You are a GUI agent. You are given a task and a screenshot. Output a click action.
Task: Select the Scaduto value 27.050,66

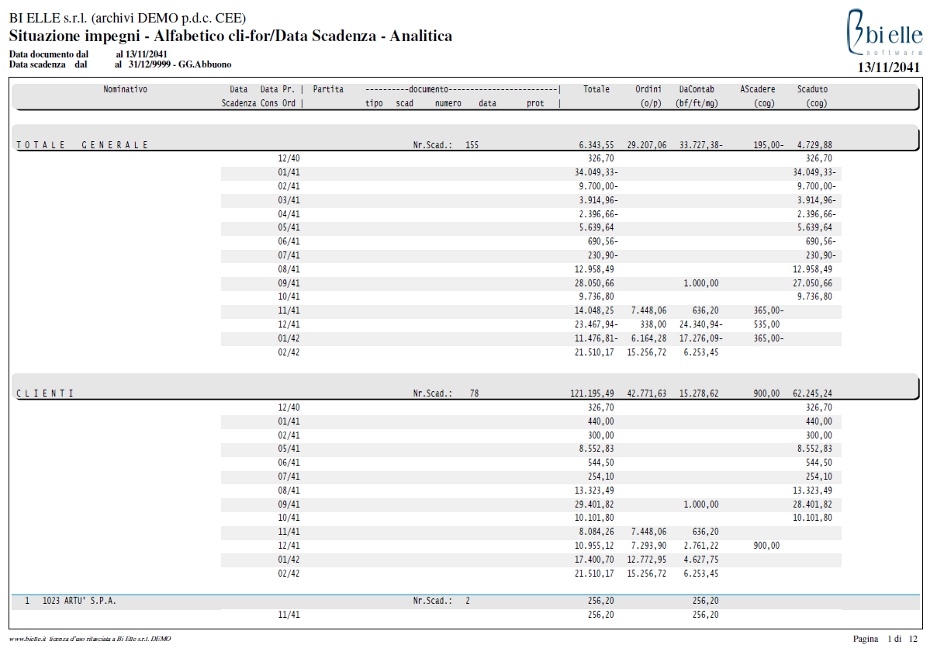(812, 283)
